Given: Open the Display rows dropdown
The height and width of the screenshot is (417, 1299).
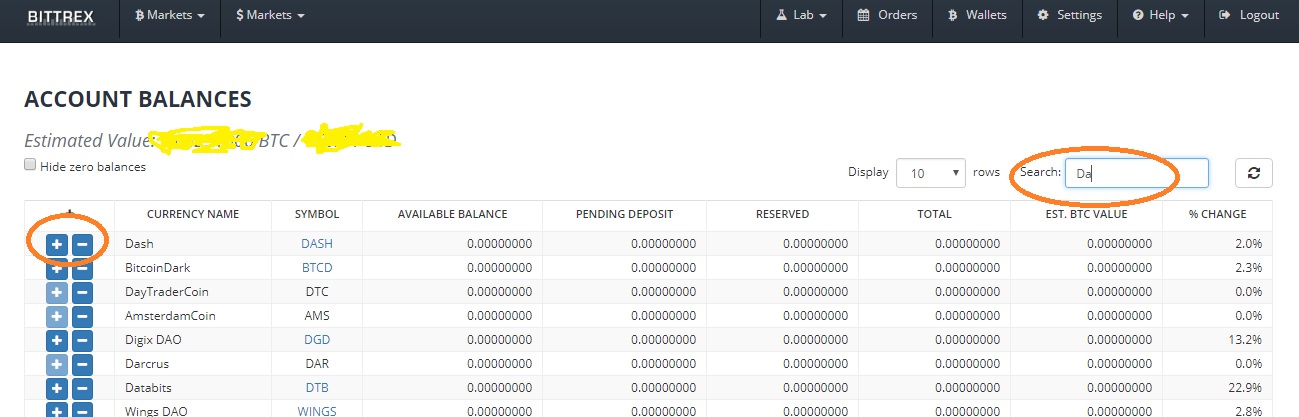Looking at the screenshot, I should point(931,173).
